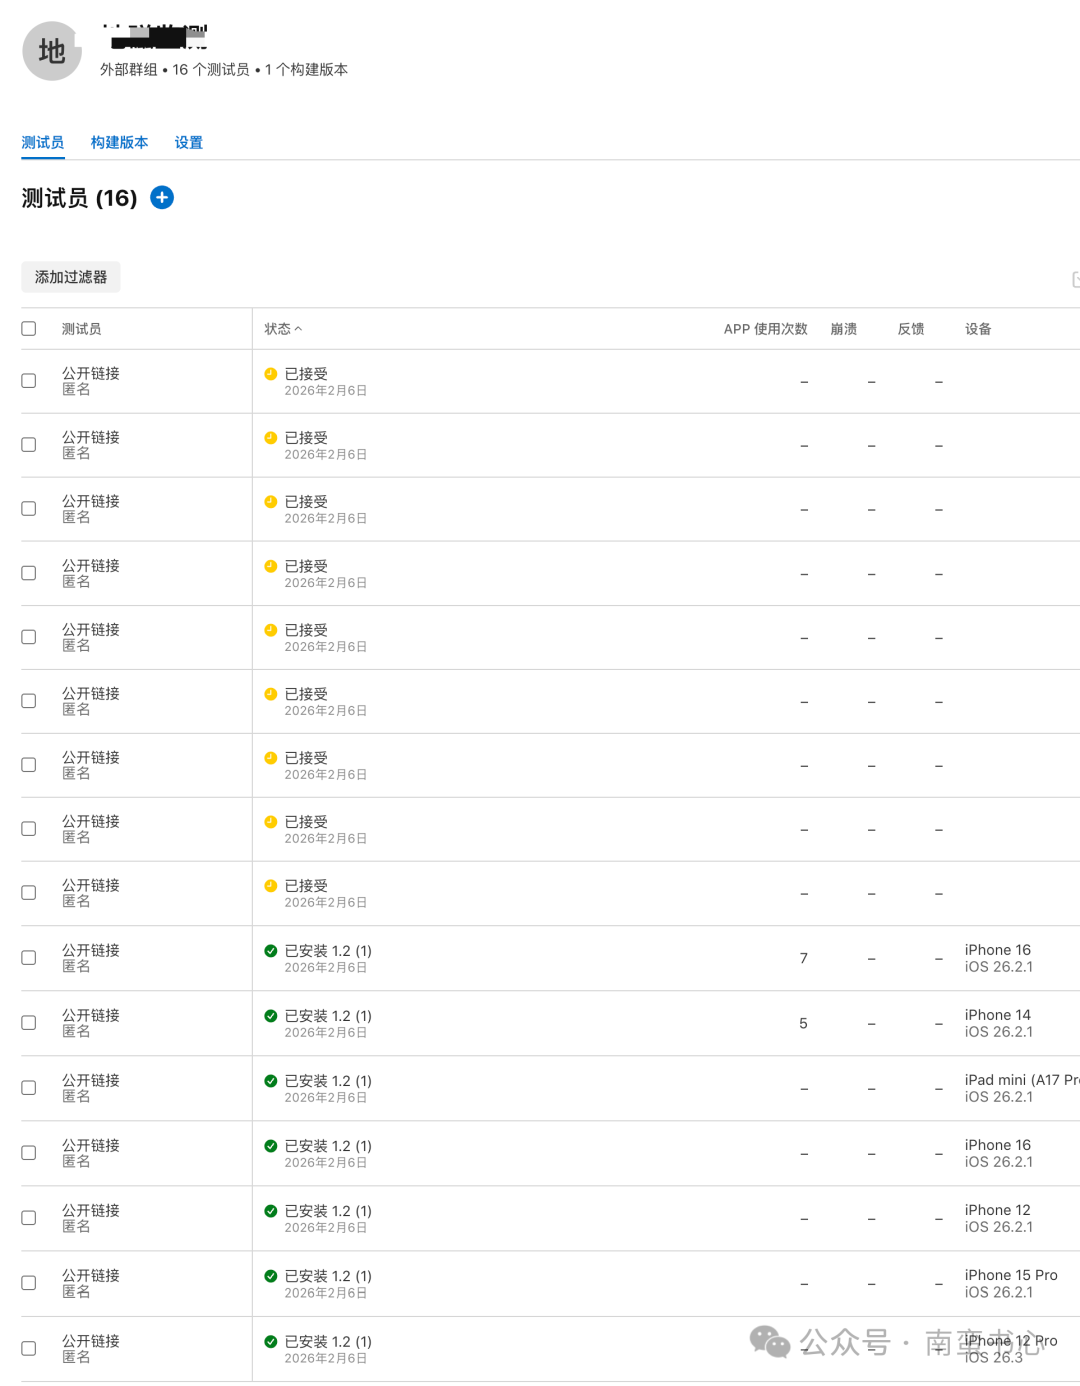This screenshot has height=1386, width=1080.
Task: Click the round 地 group avatar
Action: click(x=52, y=51)
